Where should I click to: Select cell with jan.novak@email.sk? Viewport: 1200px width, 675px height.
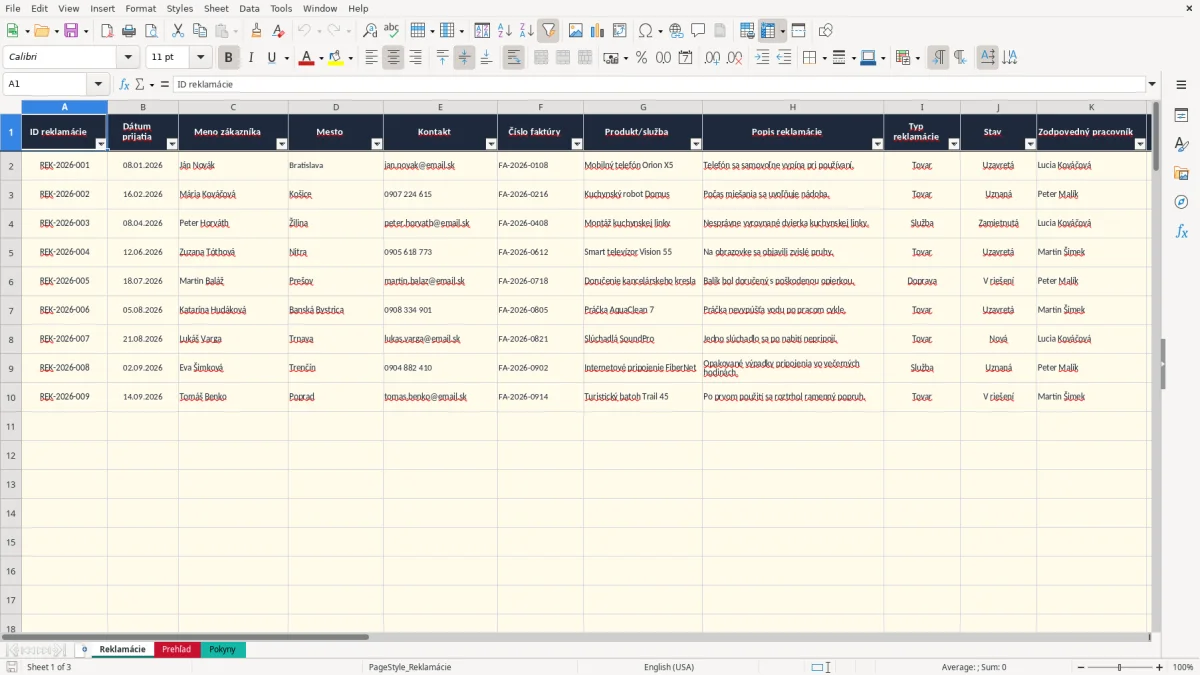tap(440, 165)
